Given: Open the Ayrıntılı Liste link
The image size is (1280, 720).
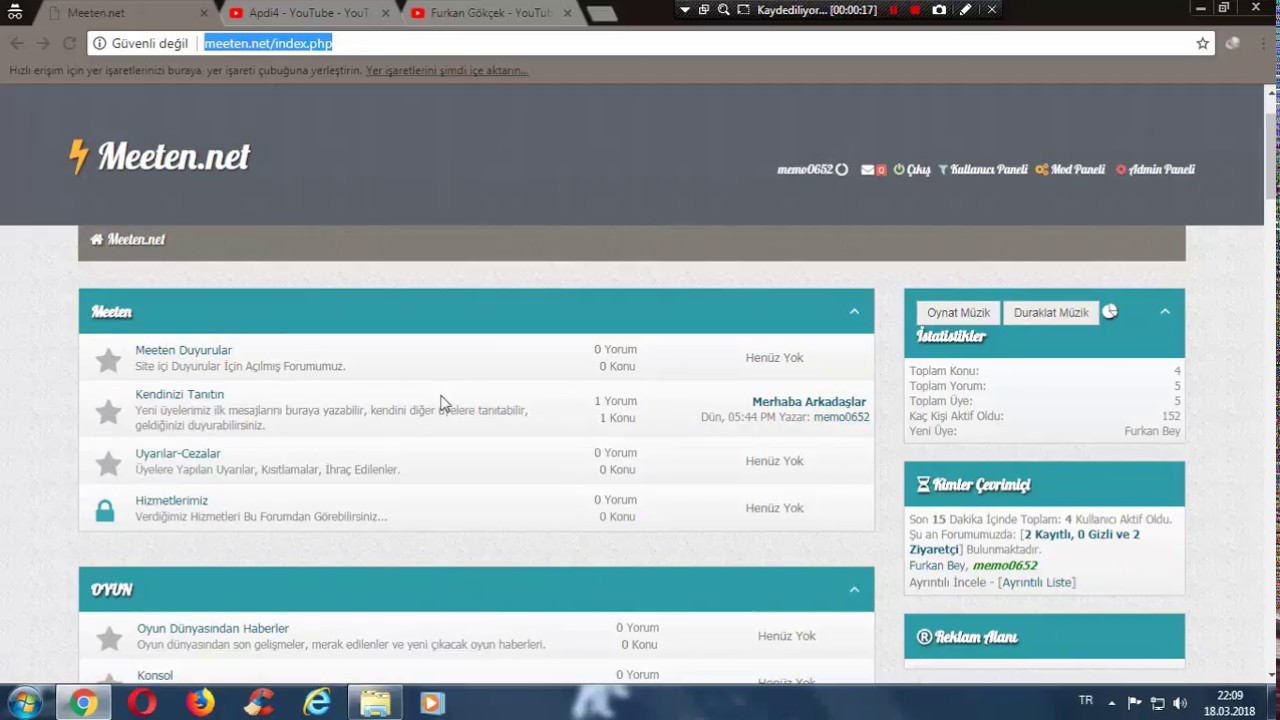Looking at the screenshot, I should 1037,582.
